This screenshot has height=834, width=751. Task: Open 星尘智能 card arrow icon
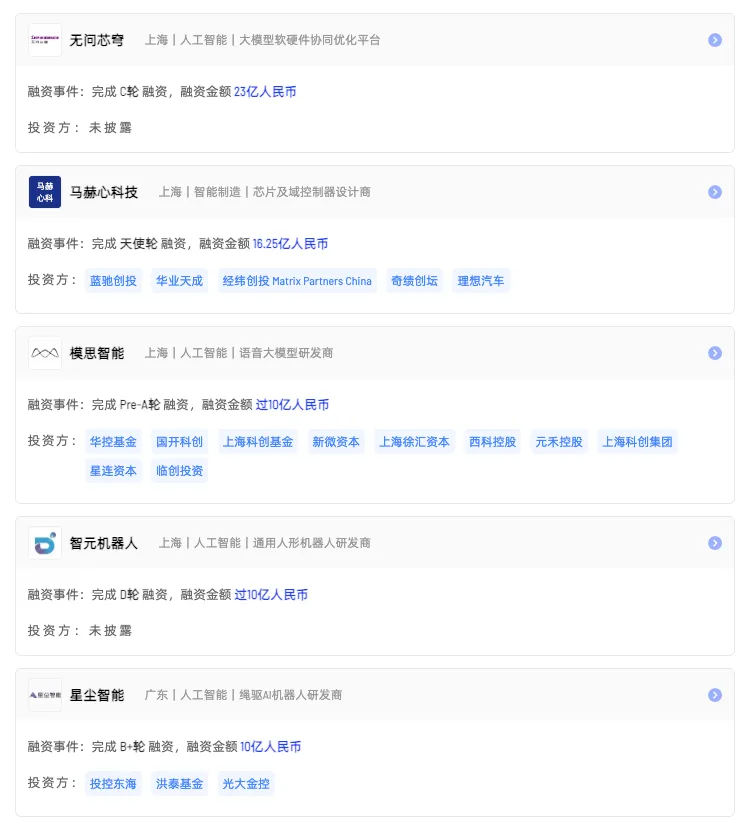[715, 695]
